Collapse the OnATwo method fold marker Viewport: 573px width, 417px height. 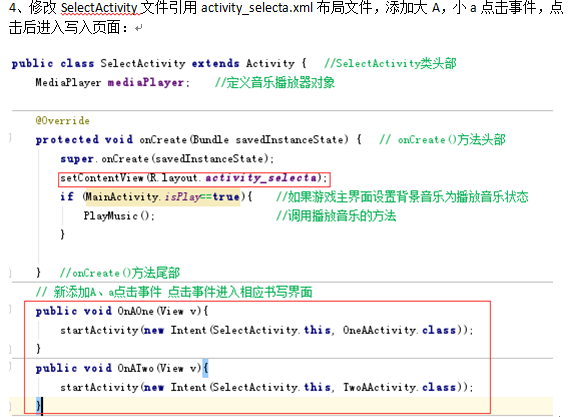point(10,366)
